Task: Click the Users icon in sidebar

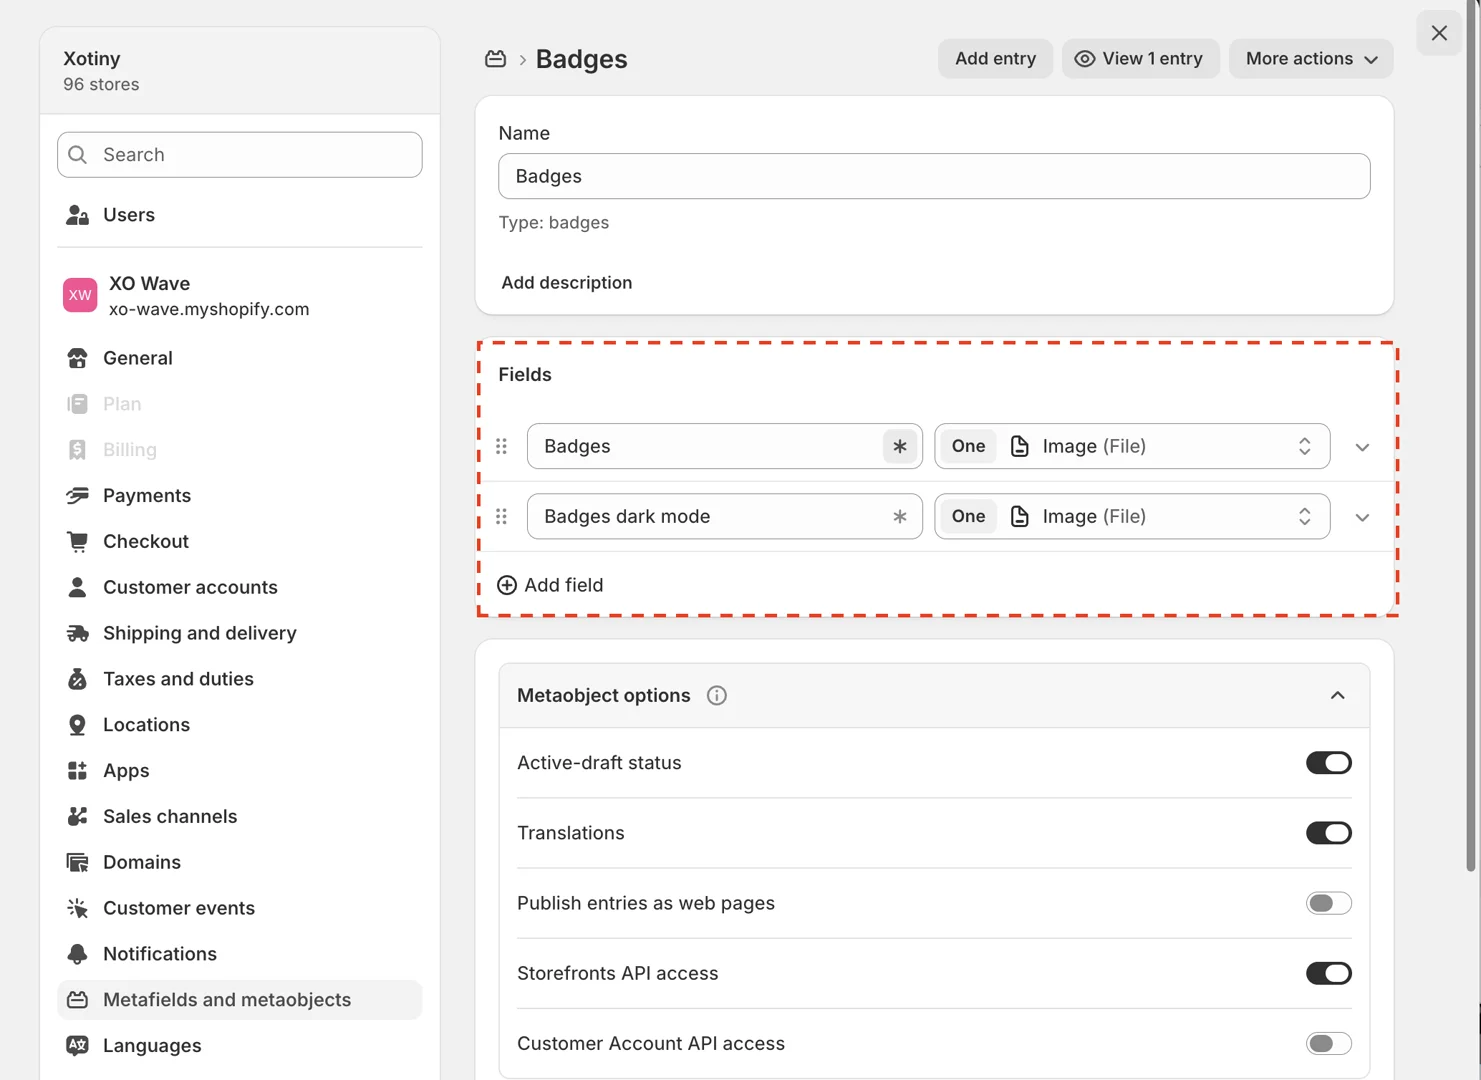Action: tap(78, 215)
